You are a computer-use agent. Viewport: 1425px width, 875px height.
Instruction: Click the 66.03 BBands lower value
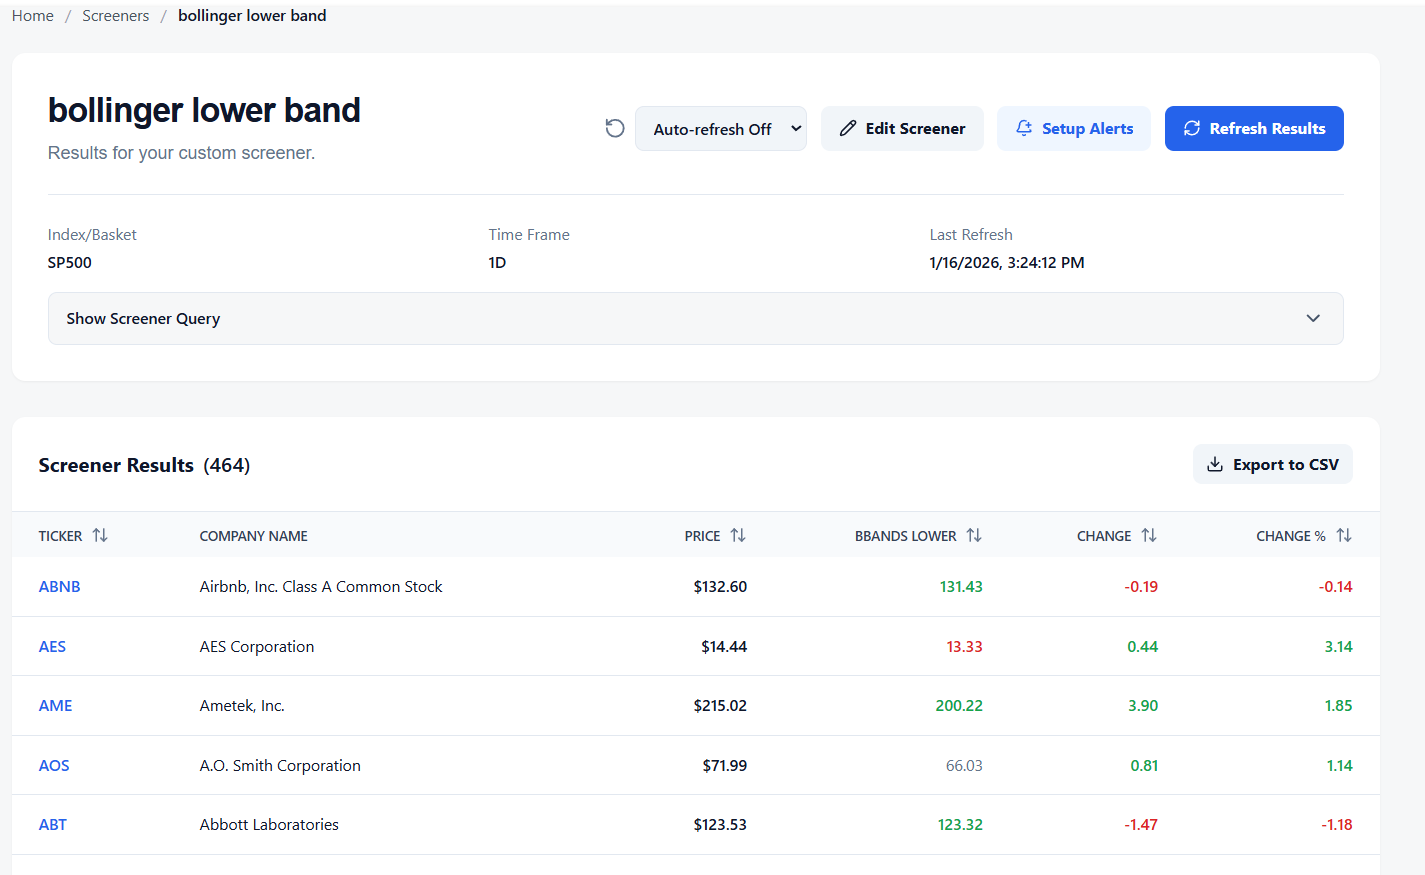tap(964, 766)
